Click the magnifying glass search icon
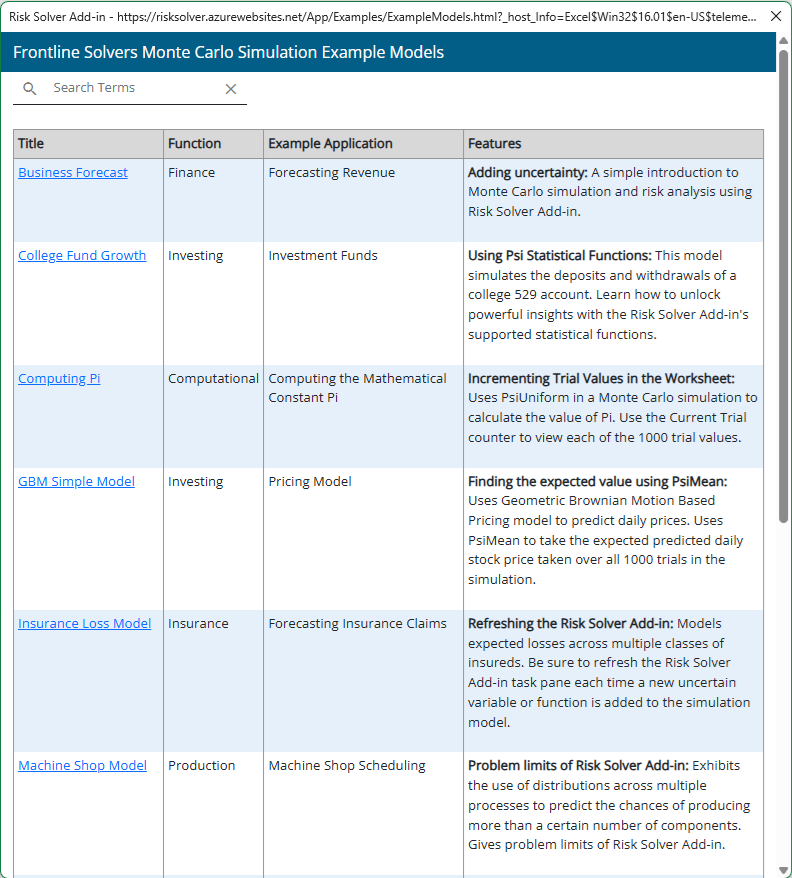792x878 pixels. click(x=30, y=89)
